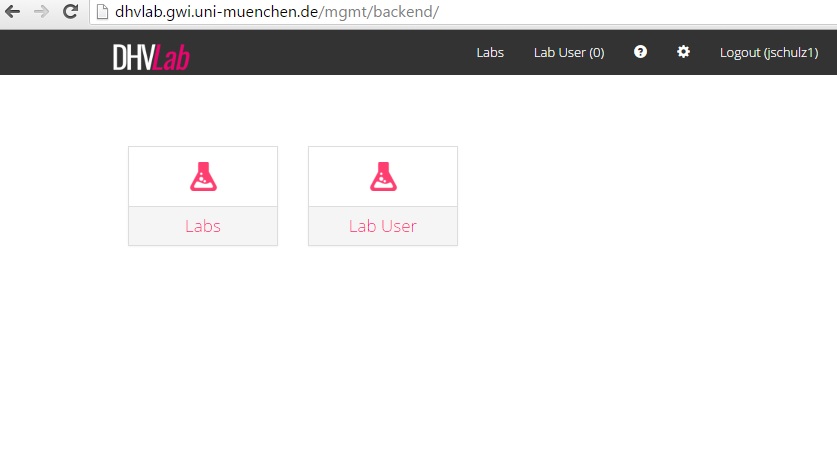
Task: Open help via question mark icon
Action: click(x=640, y=52)
